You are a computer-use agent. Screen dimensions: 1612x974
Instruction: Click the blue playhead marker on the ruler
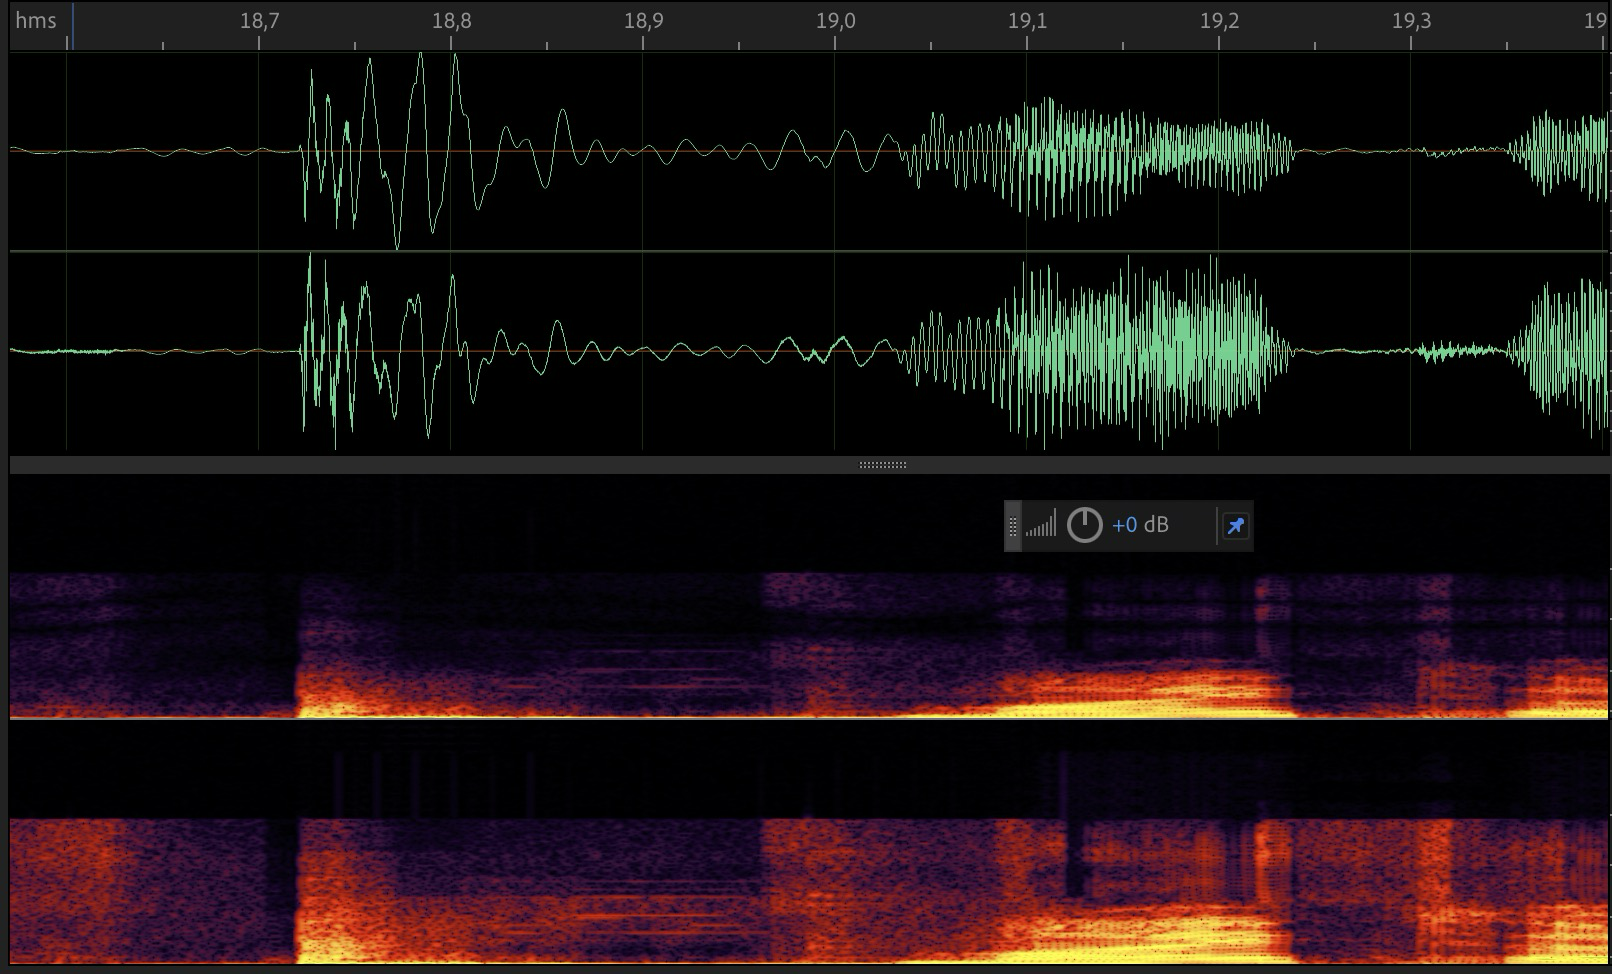[x=71, y=28]
